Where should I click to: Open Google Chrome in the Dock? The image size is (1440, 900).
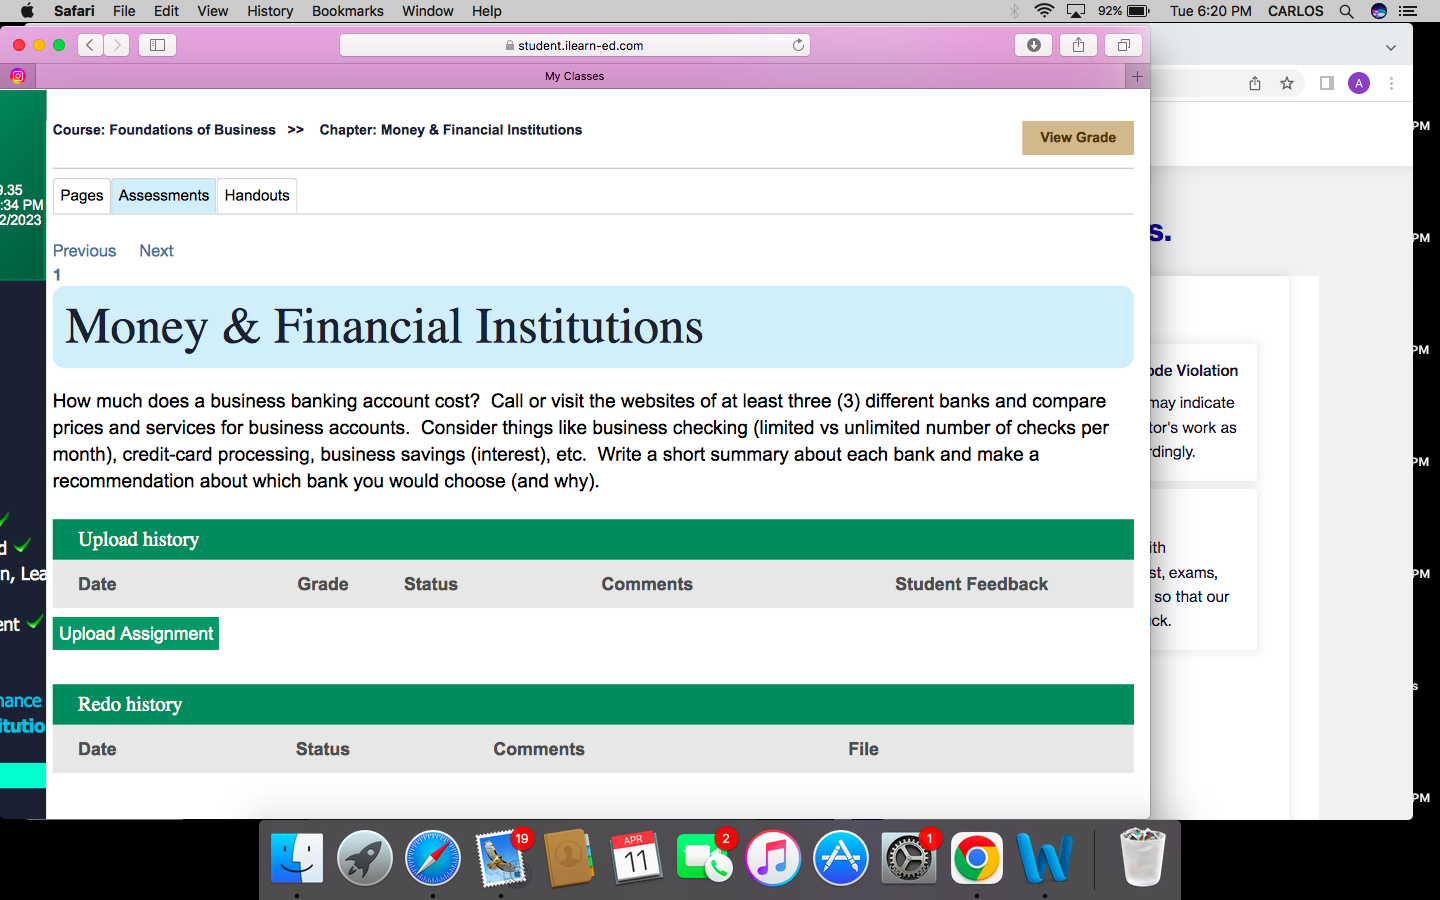(x=977, y=858)
